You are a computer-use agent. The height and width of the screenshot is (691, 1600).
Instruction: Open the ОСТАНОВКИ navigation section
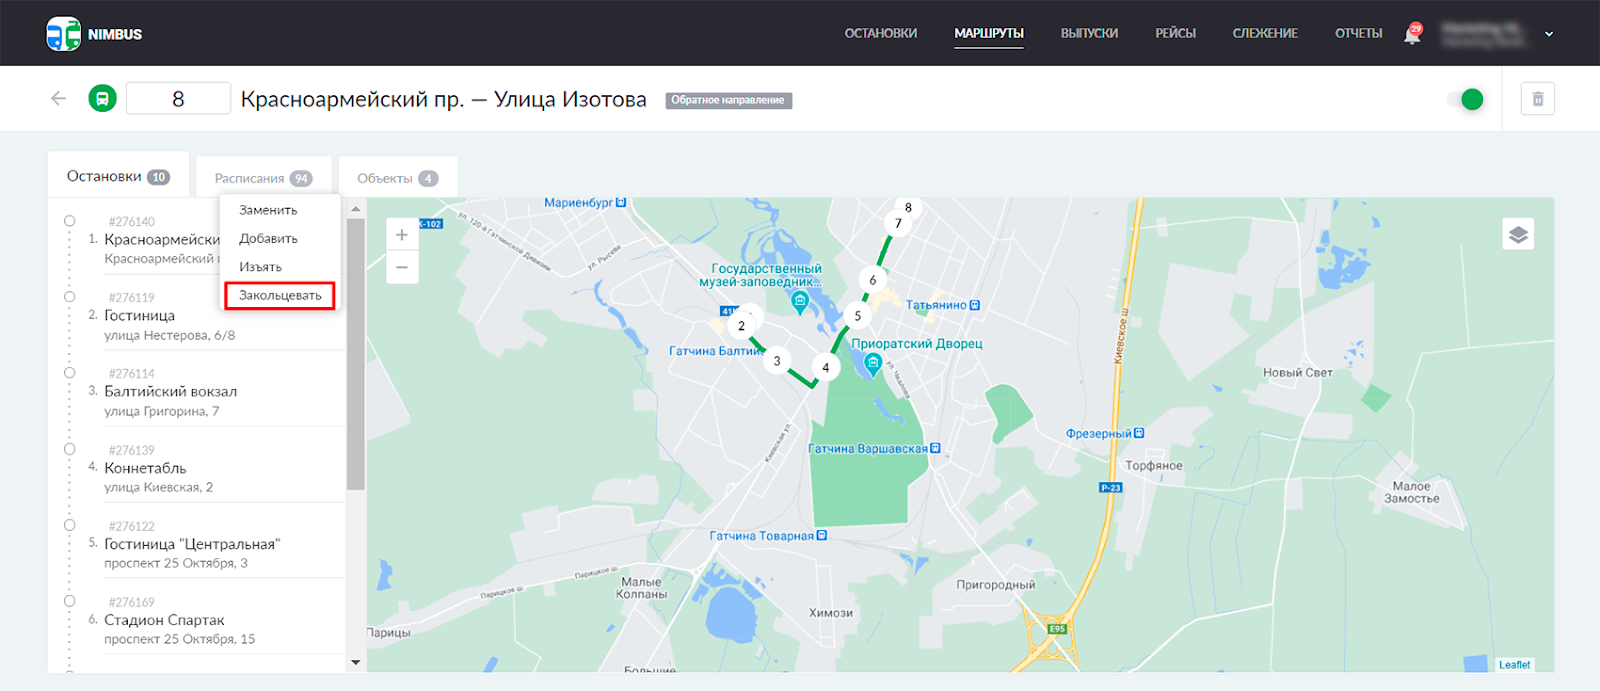point(880,34)
